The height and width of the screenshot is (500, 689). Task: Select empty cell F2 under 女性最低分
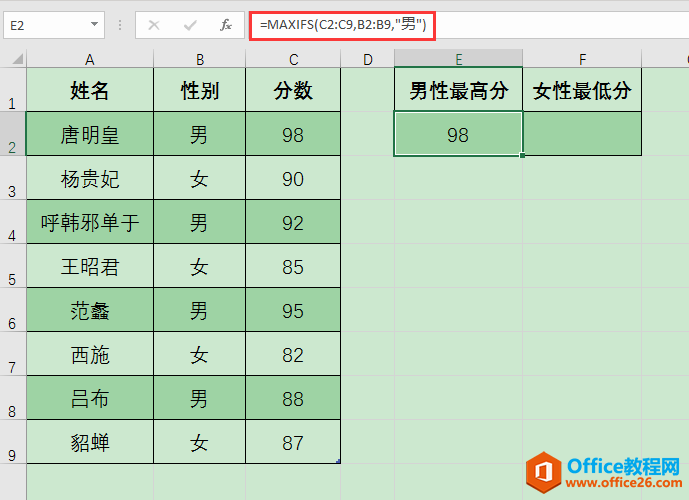point(582,134)
